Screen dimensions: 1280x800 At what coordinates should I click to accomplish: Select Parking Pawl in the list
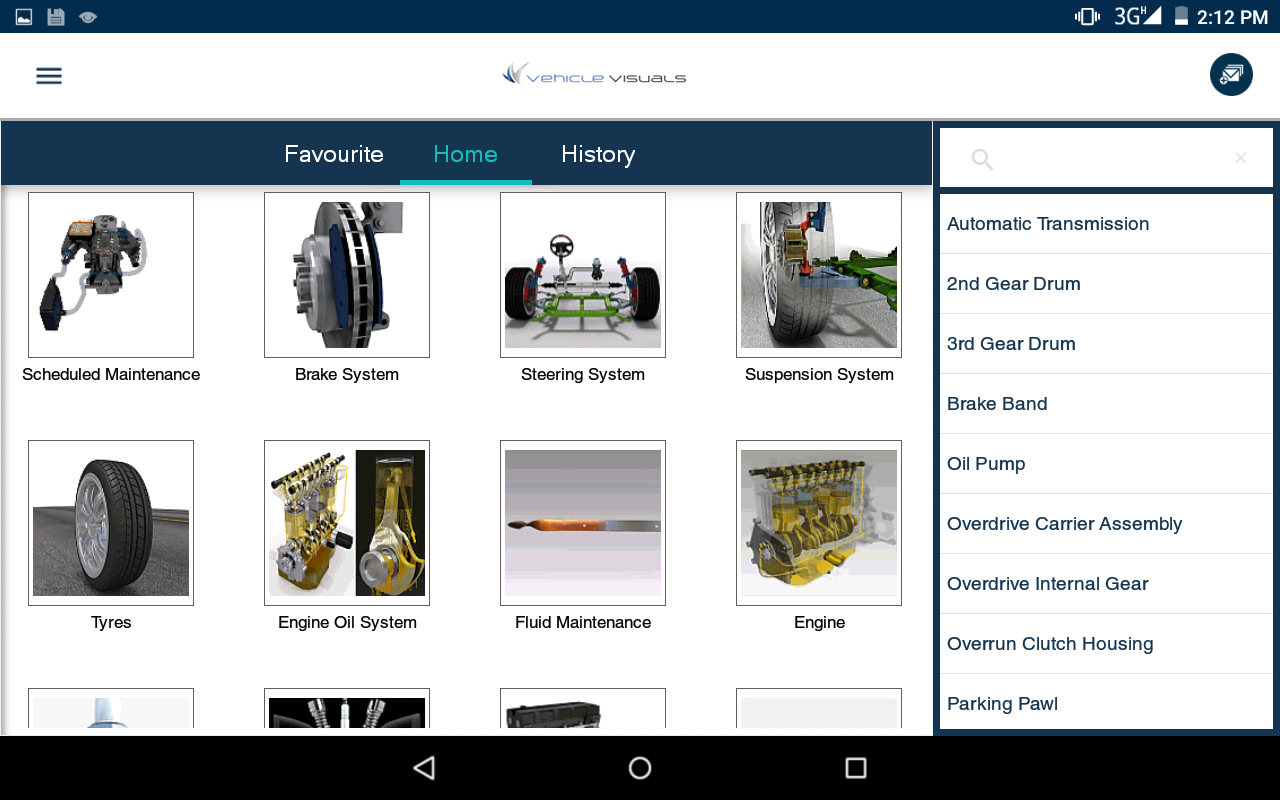click(1106, 702)
